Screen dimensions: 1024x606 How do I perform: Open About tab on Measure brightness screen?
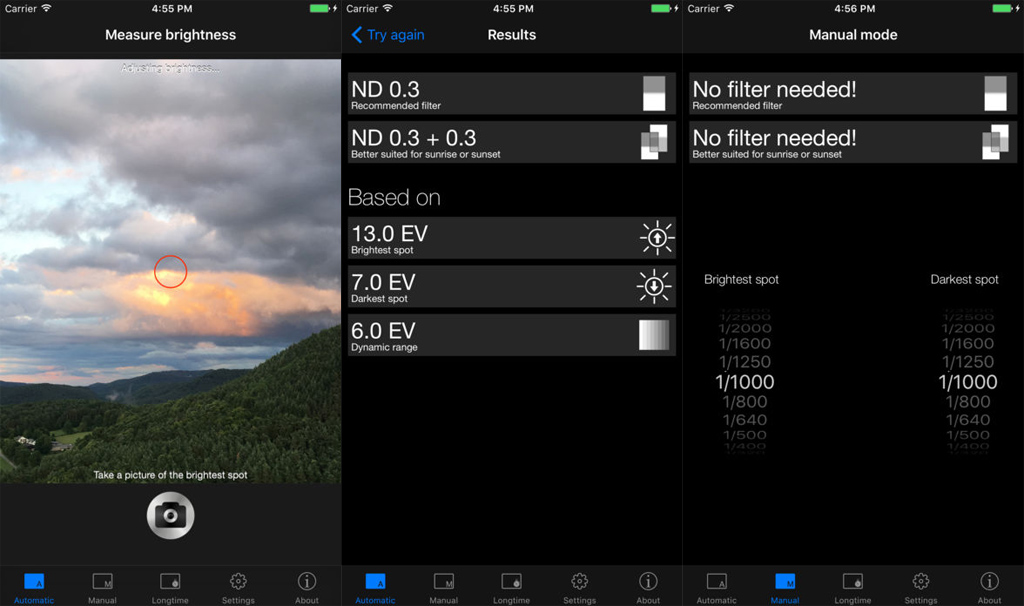[x=307, y=587]
